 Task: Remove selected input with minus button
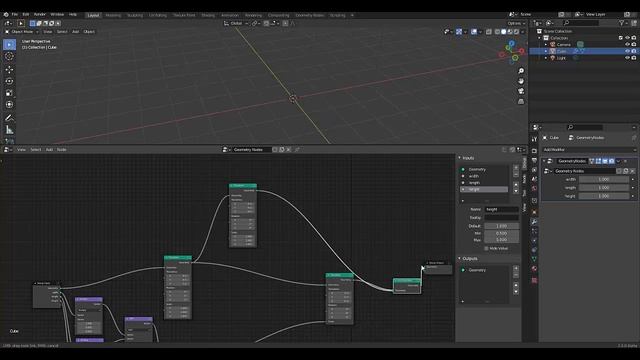tap(516, 174)
